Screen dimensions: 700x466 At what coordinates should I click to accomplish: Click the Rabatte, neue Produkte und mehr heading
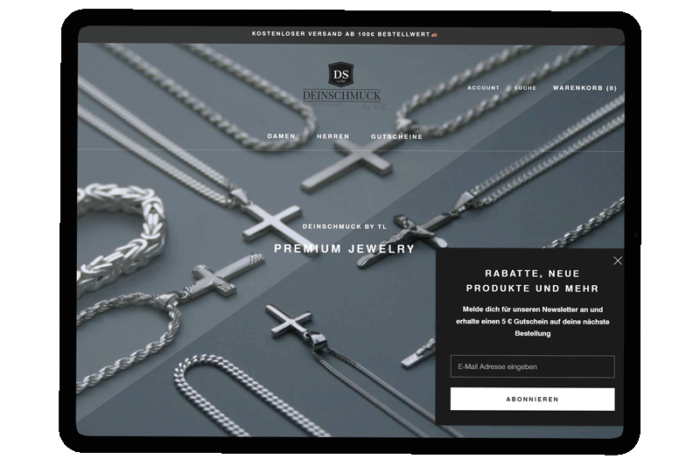pos(532,281)
